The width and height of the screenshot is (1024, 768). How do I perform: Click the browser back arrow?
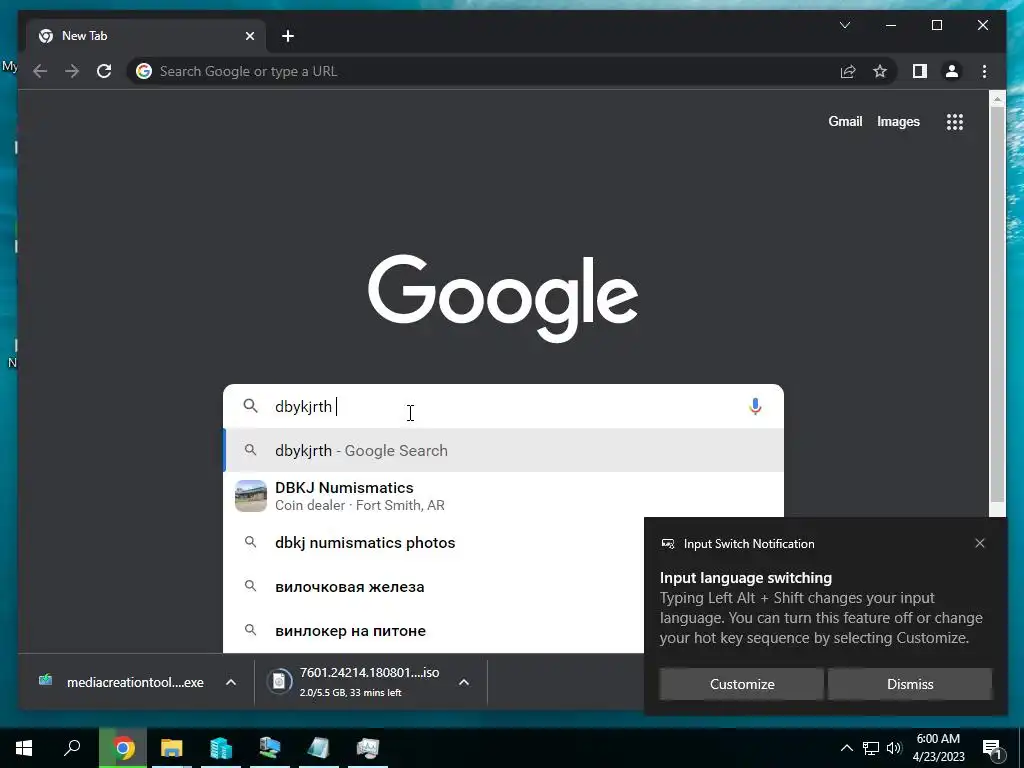pyautogui.click(x=40, y=71)
